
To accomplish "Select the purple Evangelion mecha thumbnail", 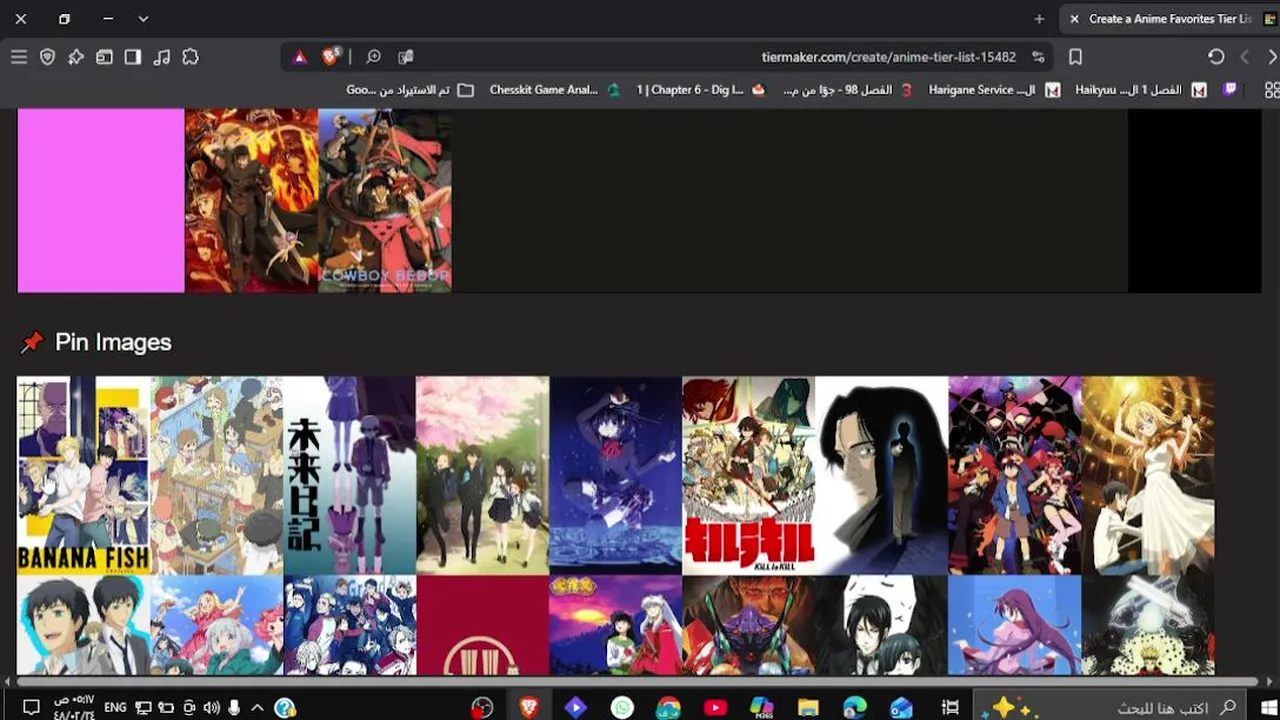I will 748,625.
